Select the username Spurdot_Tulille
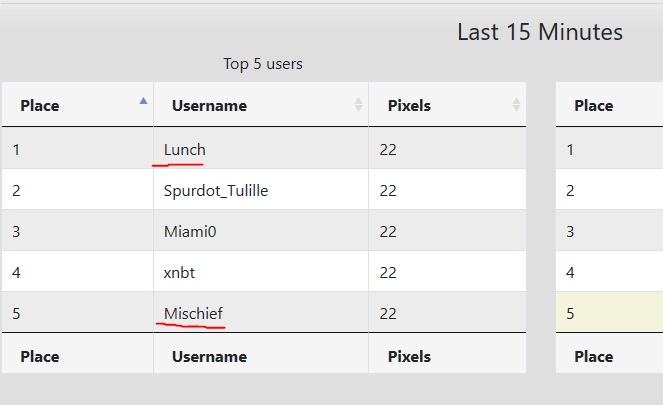 (x=216, y=190)
